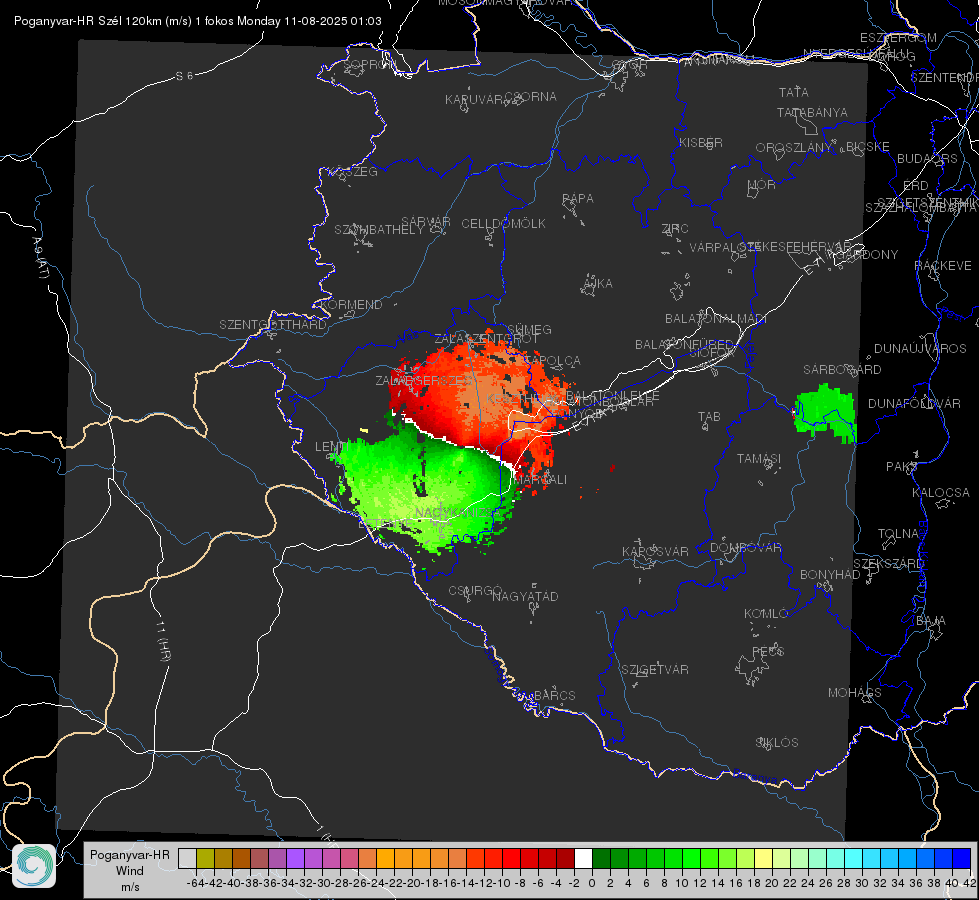Click the CSURGO city label
The image size is (979, 900).
[475, 590]
